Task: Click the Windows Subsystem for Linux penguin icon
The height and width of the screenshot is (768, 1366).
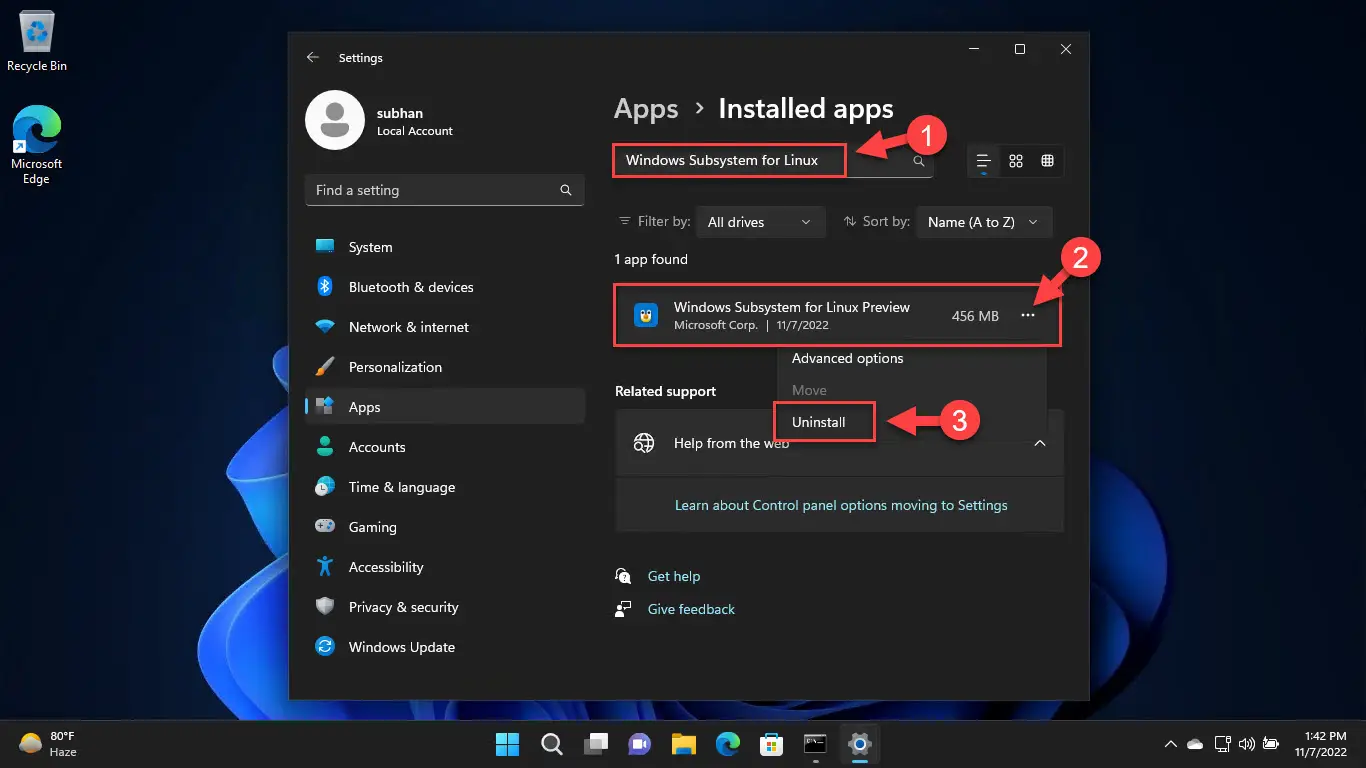Action: (x=646, y=316)
